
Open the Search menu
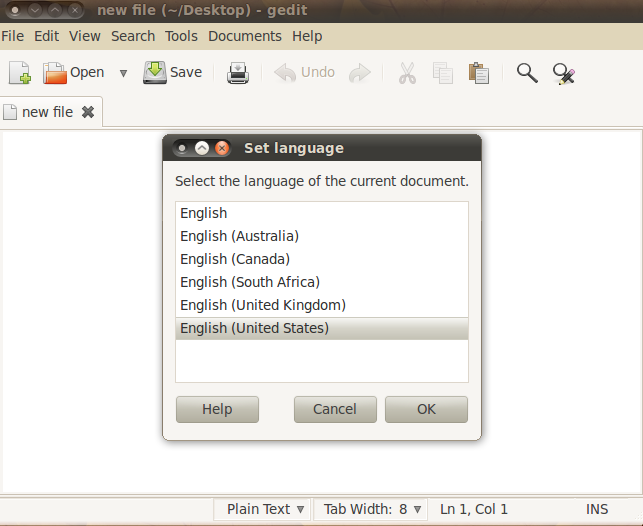click(133, 36)
